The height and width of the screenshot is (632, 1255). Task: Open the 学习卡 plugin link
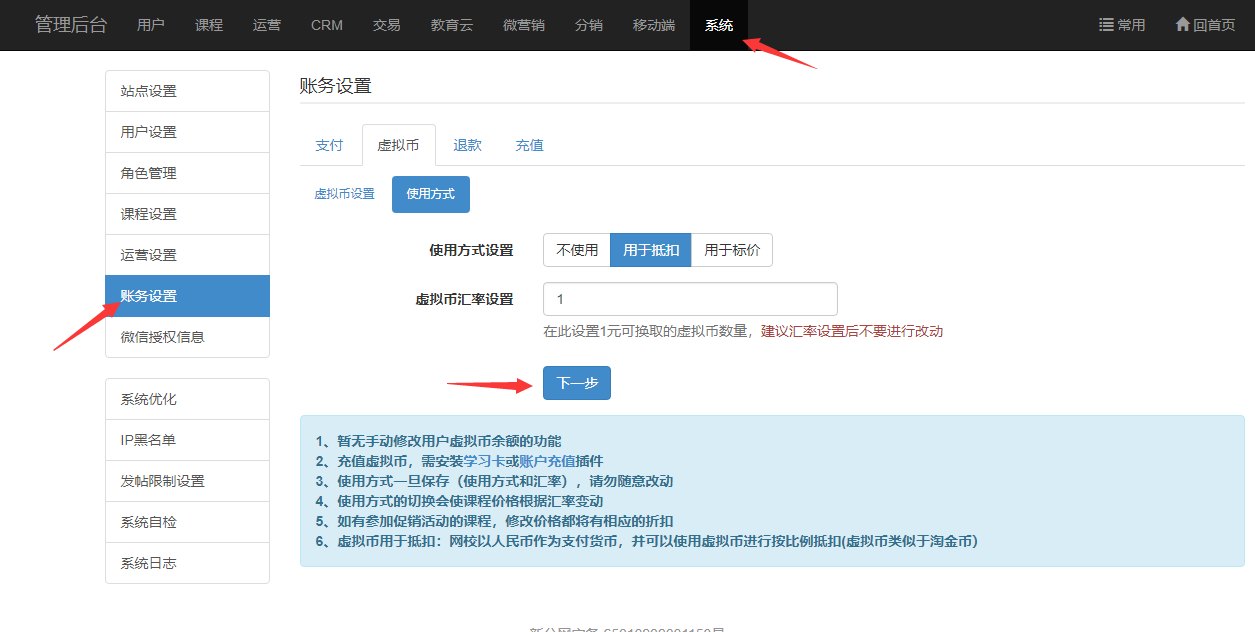coord(483,461)
